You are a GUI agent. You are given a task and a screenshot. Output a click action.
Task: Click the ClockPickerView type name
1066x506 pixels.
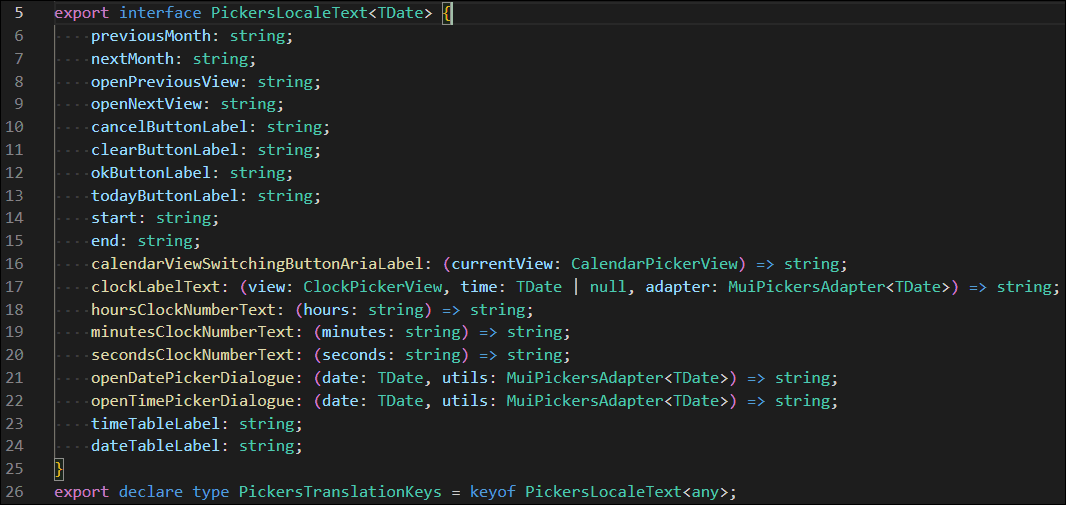click(x=373, y=287)
